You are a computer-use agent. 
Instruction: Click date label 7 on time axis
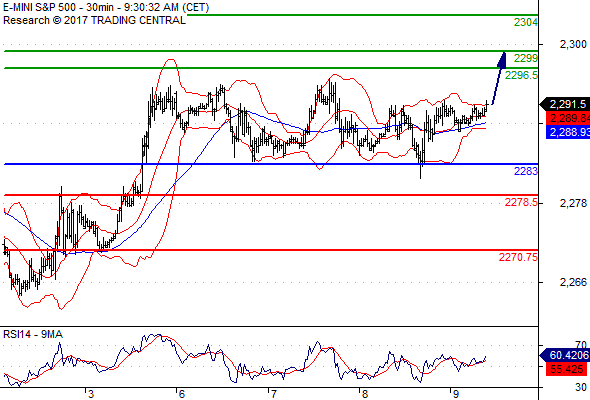tap(273, 394)
